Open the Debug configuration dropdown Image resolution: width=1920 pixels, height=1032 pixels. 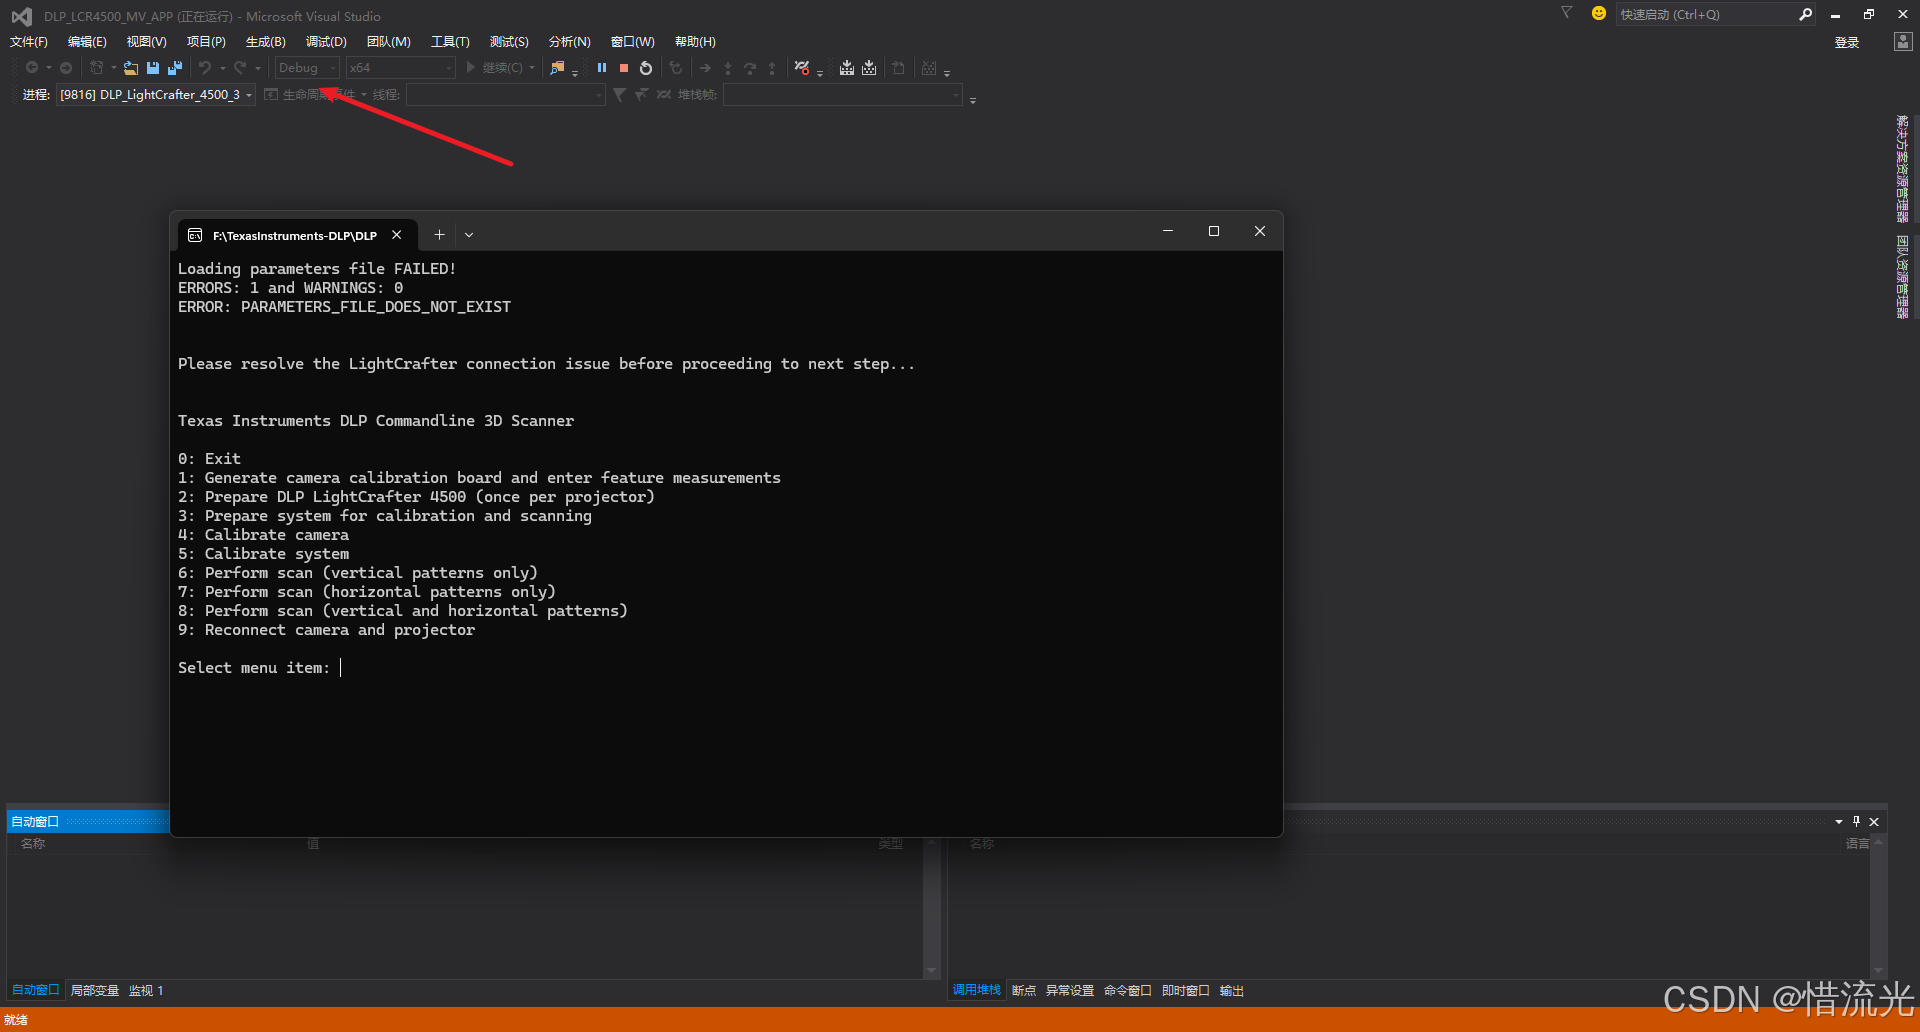click(x=307, y=68)
